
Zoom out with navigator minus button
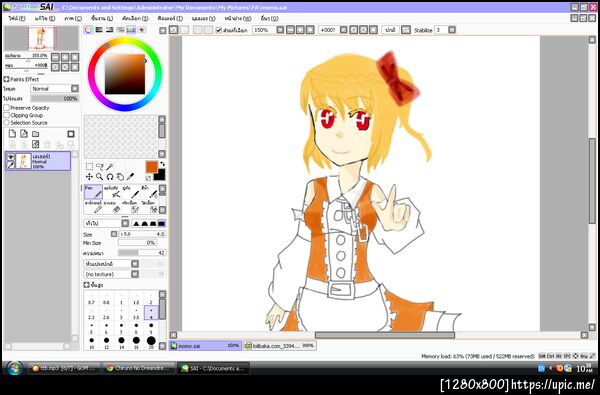55,57
